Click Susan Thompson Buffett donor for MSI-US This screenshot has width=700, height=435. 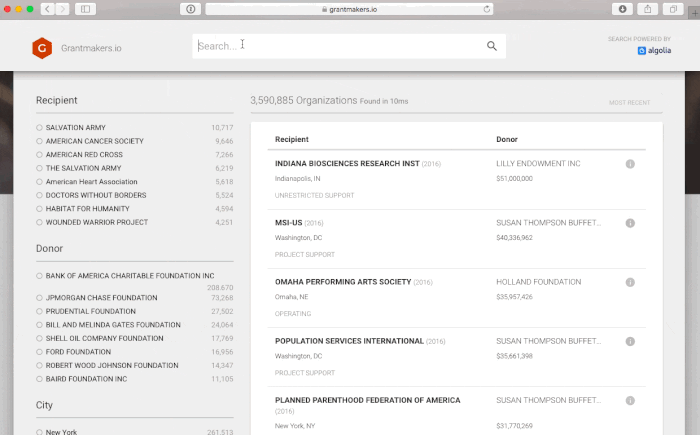(549, 222)
